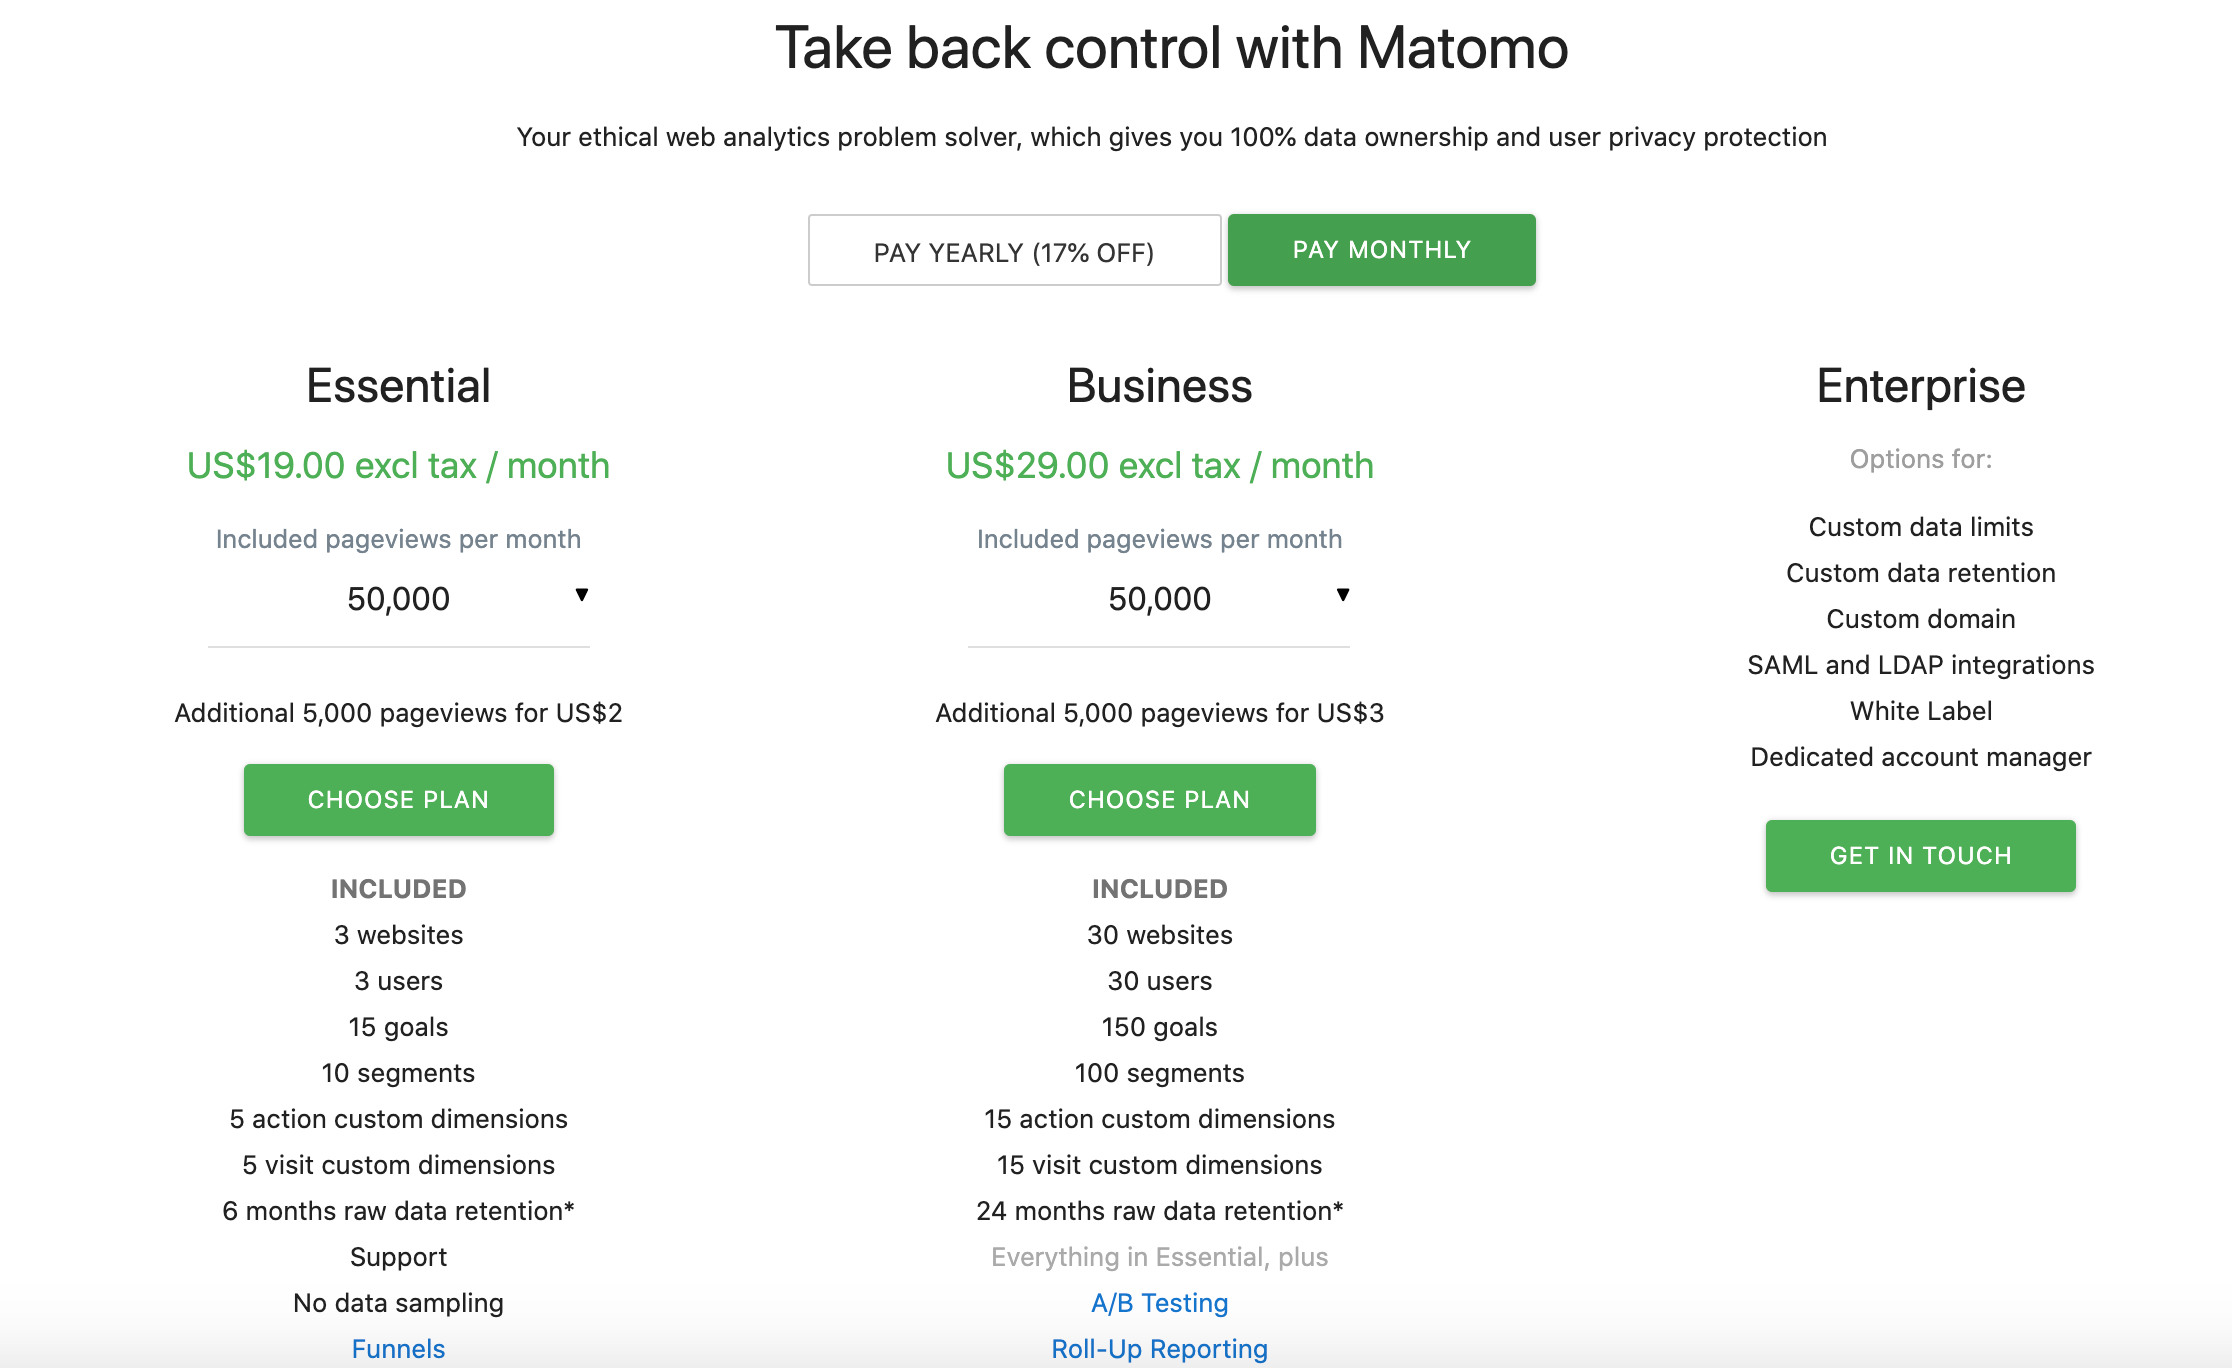
Task: Click the Enterprise plan title
Action: tap(1920, 386)
